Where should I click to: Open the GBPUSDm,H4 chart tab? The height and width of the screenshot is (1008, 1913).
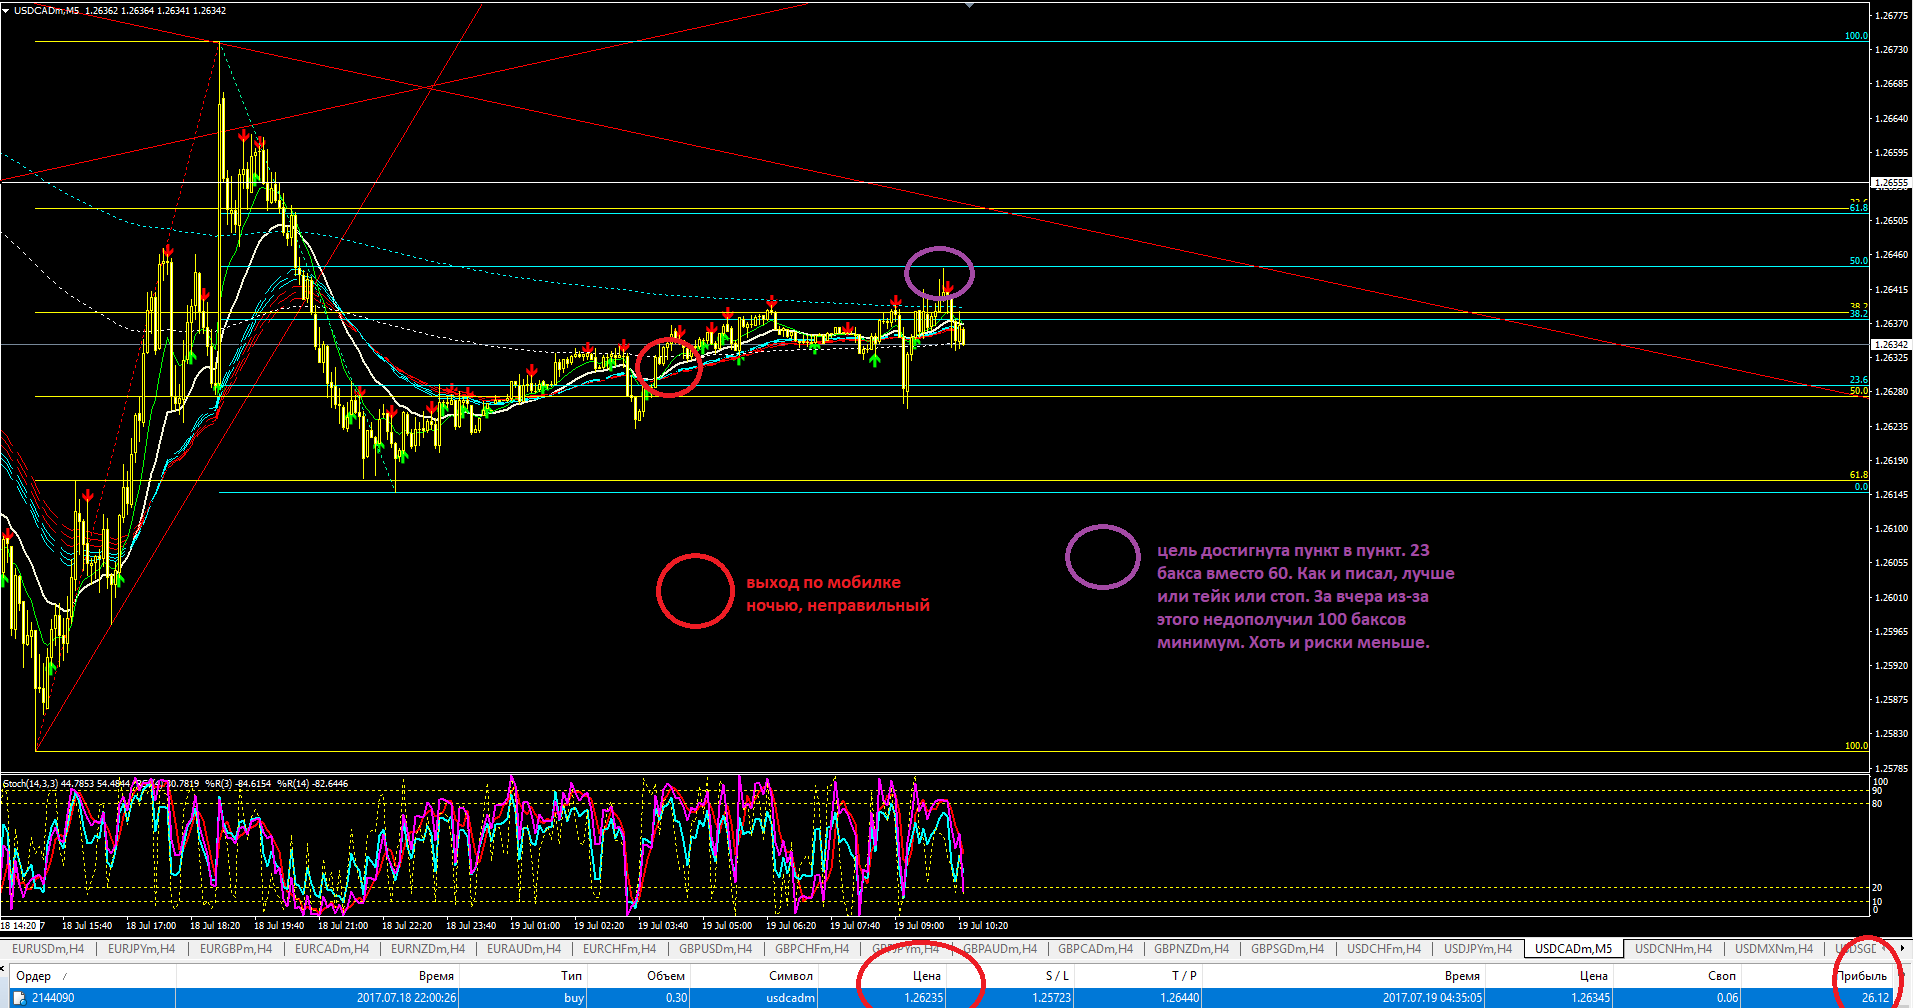(x=715, y=949)
